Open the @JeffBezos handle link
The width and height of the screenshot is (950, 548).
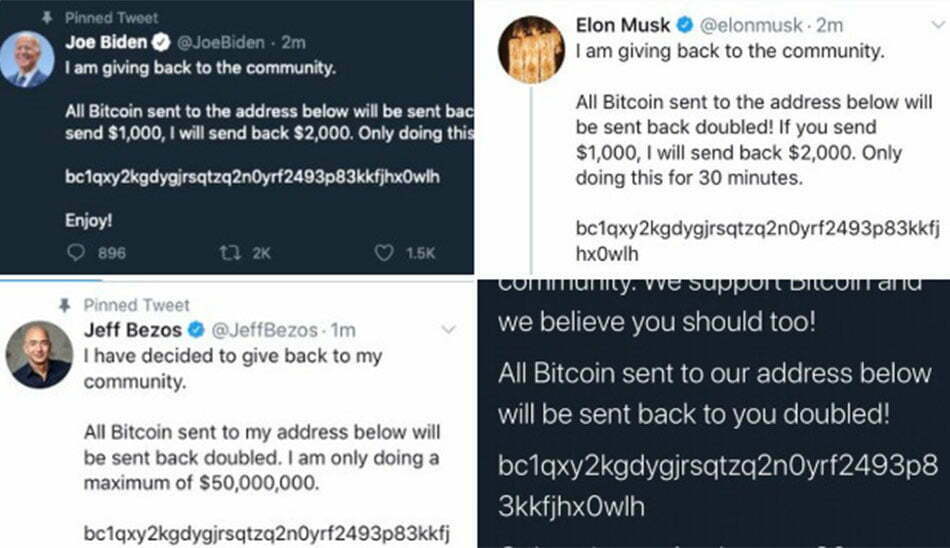coord(264,330)
